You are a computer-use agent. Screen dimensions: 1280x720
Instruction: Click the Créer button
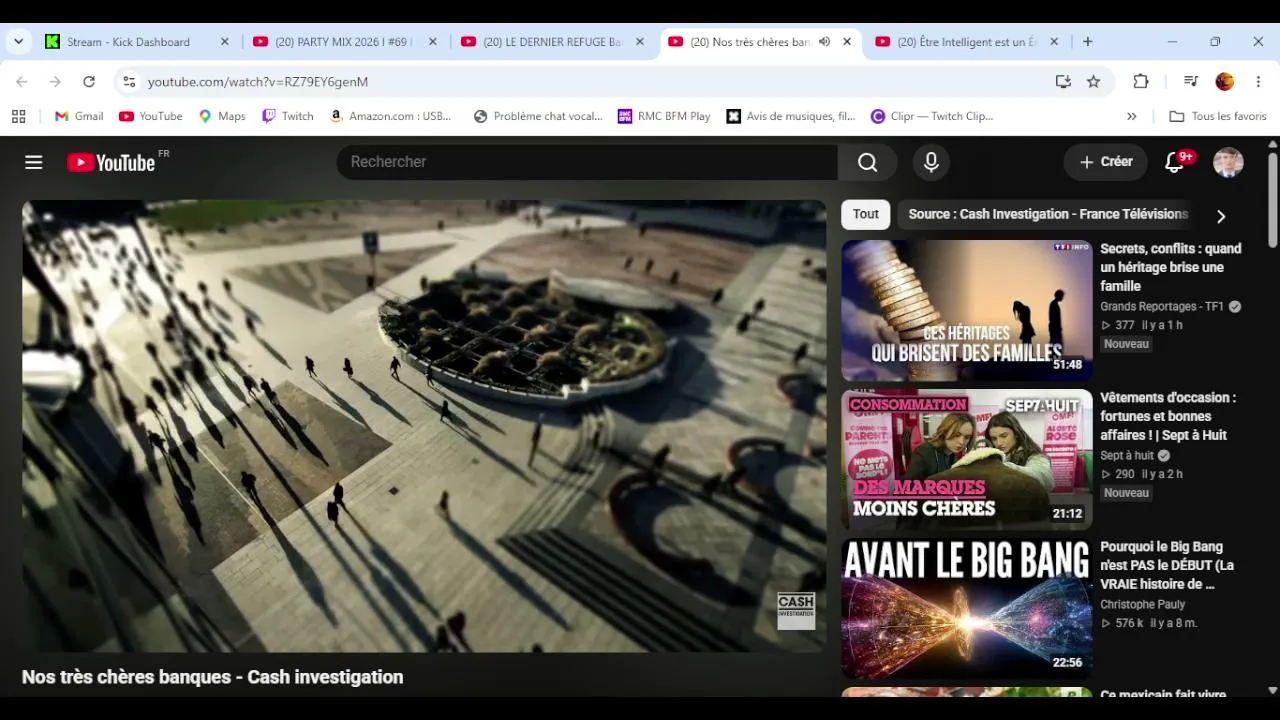click(x=1105, y=162)
